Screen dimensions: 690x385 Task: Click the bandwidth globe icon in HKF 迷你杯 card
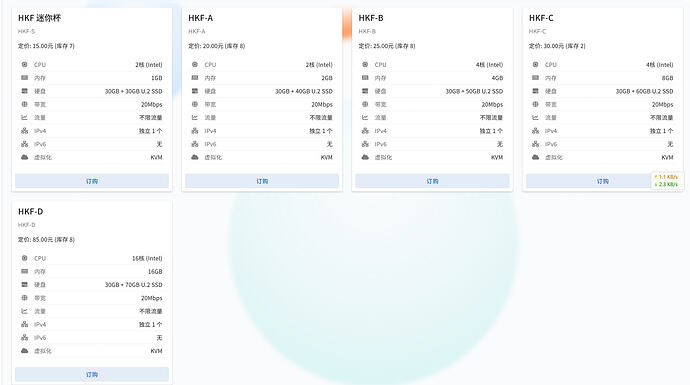25,104
